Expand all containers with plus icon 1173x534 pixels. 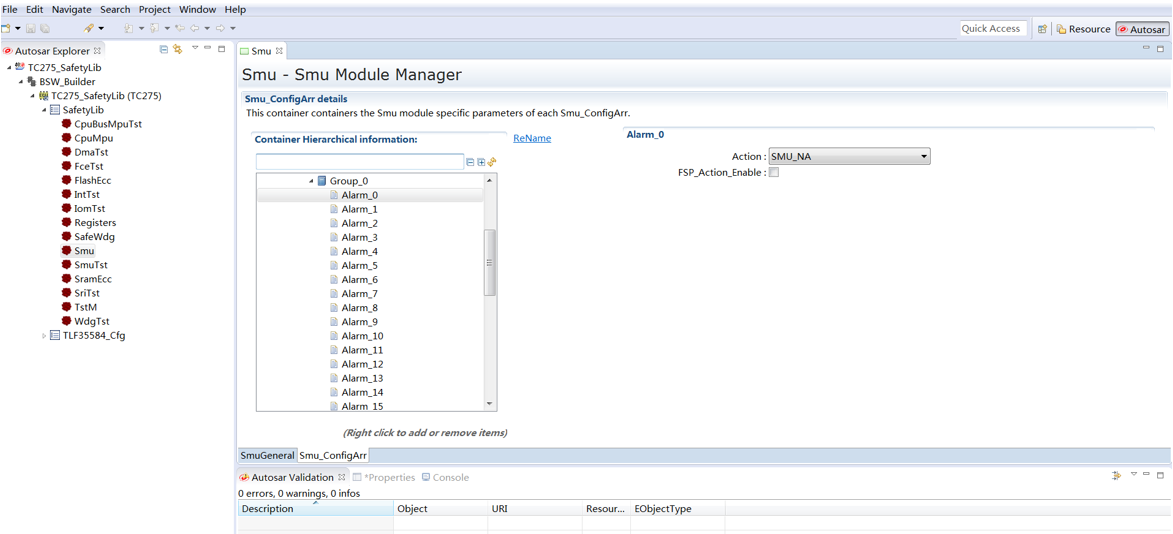click(x=481, y=162)
